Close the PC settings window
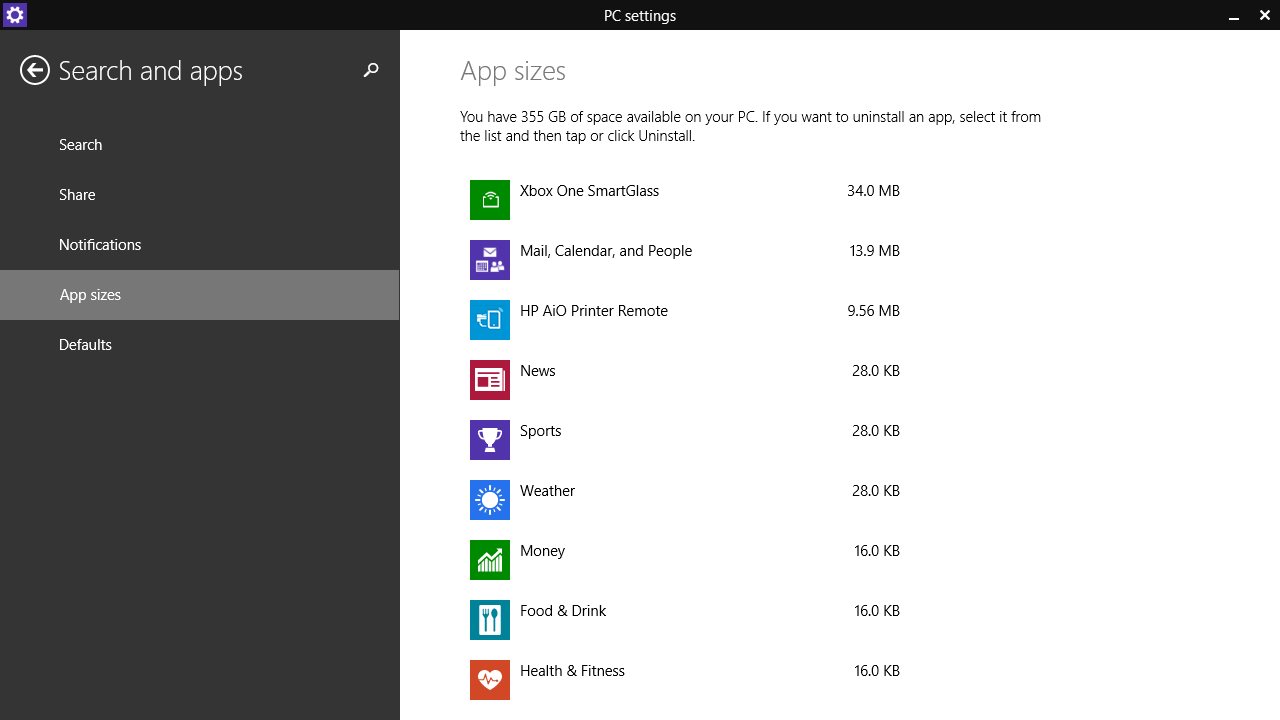Image resolution: width=1280 pixels, height=720 pixels. [x=1264, y=15]
